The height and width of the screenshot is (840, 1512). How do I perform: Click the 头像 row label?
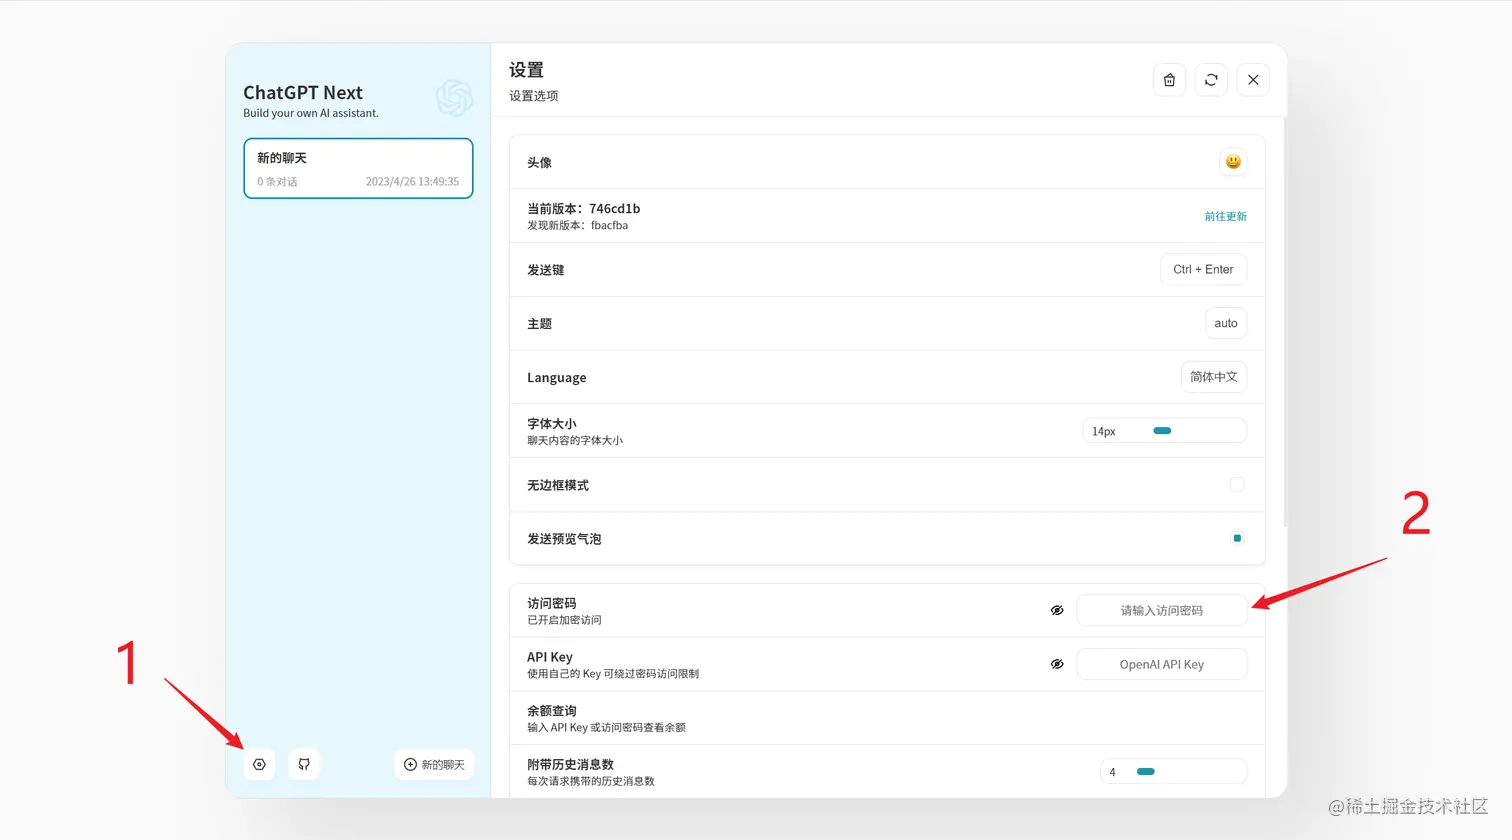539,162
